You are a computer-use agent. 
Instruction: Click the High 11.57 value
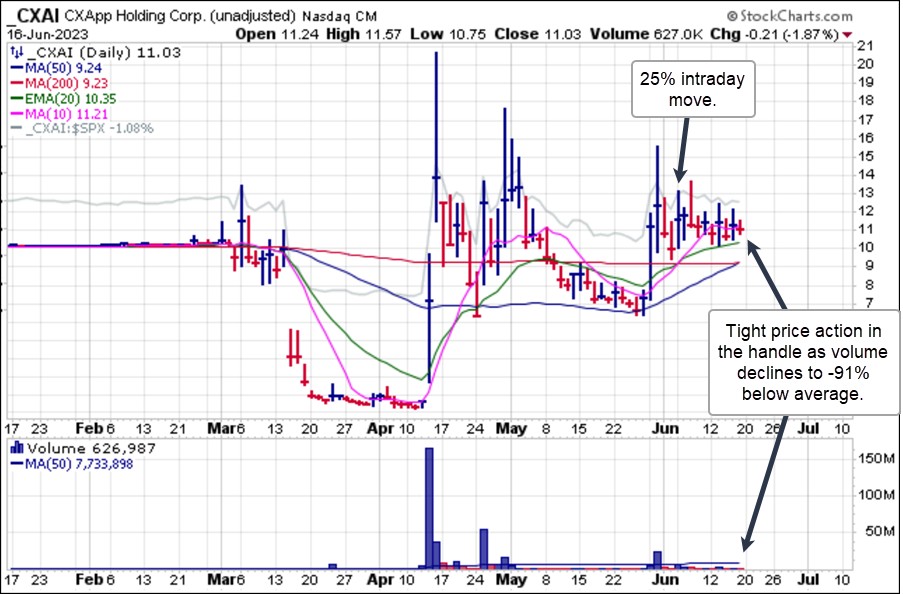[x=363, y=34]
